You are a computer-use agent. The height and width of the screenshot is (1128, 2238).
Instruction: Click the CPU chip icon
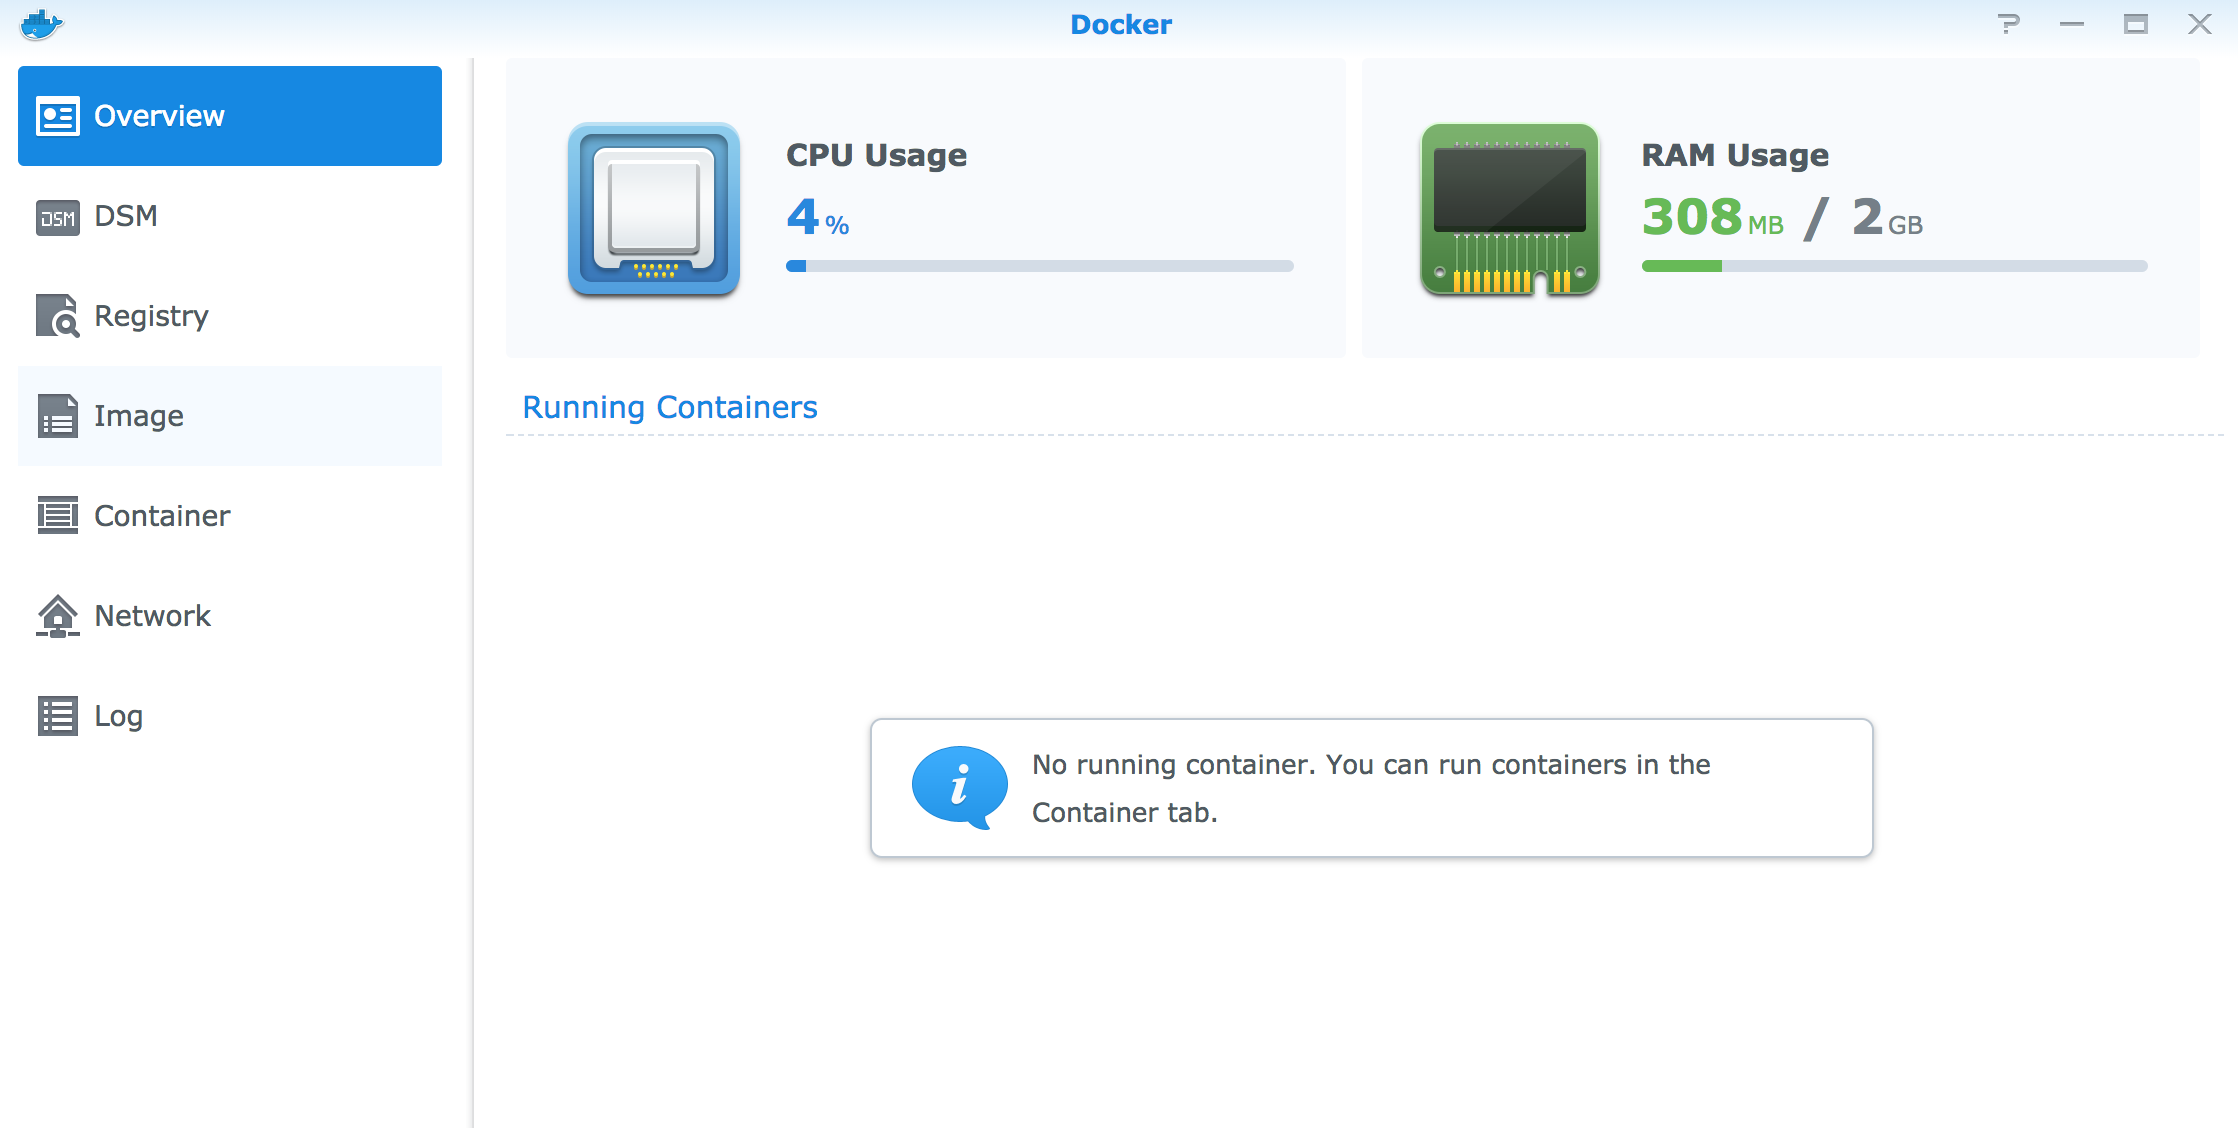tap(654, 209)
